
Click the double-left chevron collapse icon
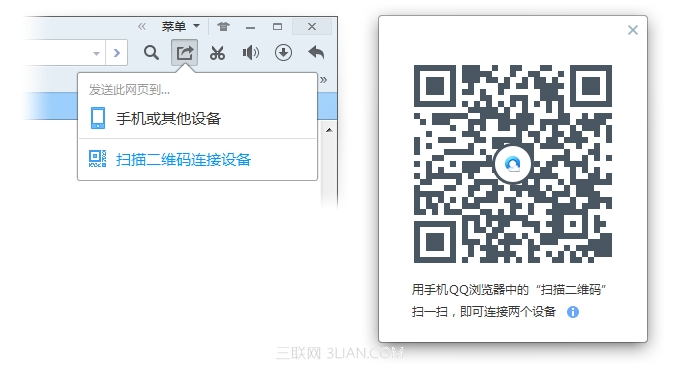pos(142,26)
